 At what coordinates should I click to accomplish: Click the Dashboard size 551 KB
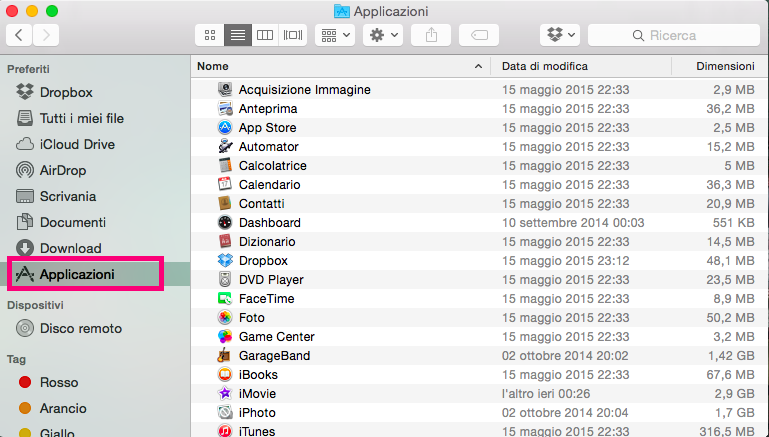pos(734,223)
